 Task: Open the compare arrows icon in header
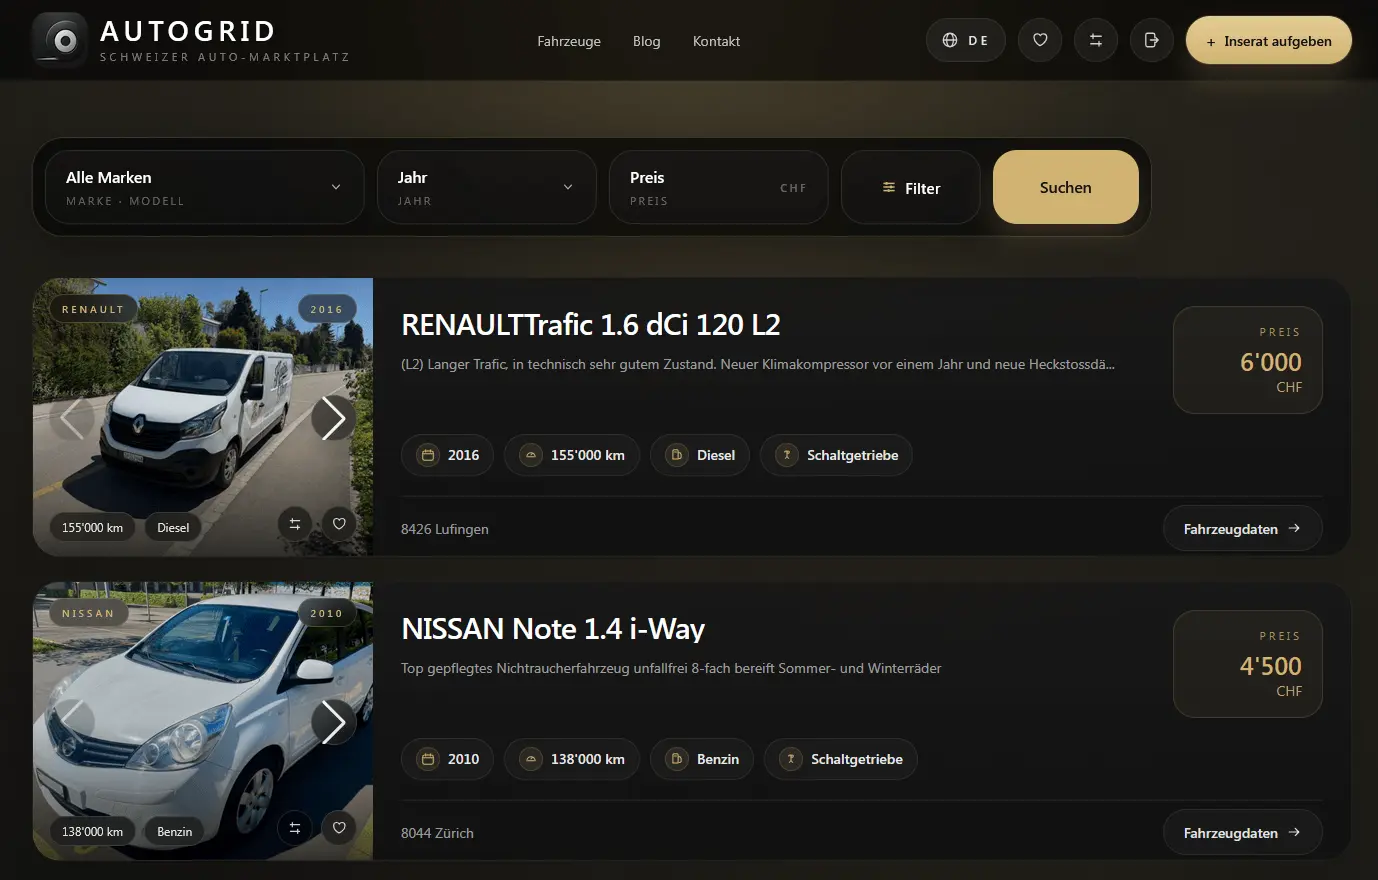(x=1096, y=40)
